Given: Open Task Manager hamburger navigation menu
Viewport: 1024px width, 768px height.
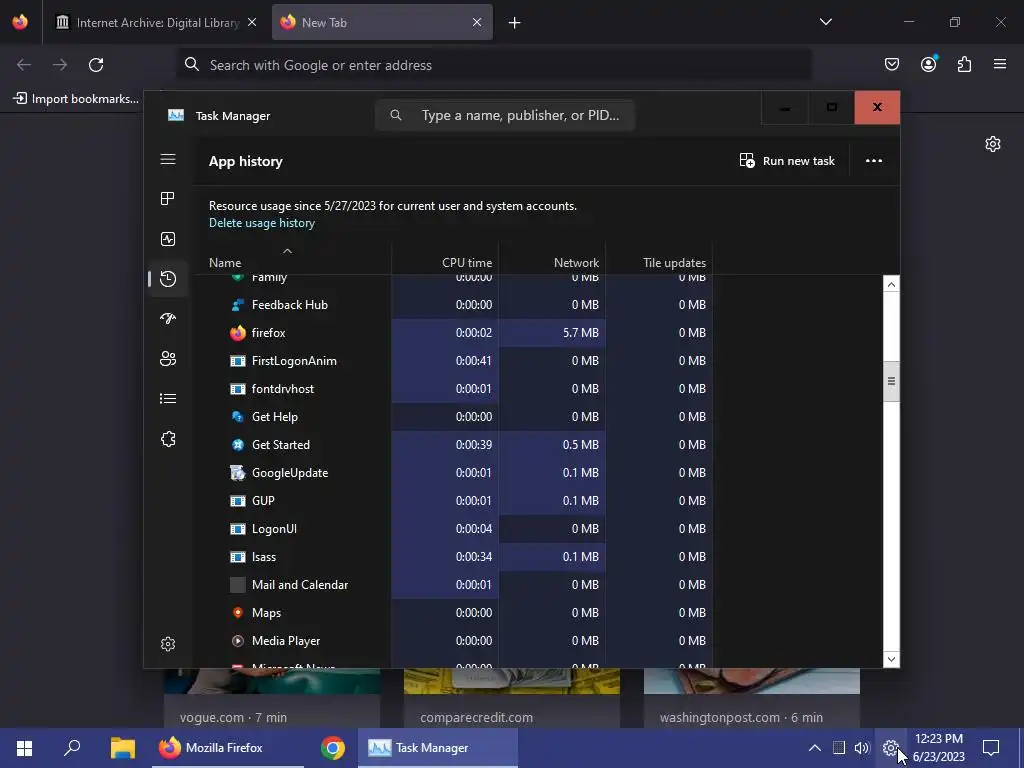Looking at the screenshot, I should [168, 159].
